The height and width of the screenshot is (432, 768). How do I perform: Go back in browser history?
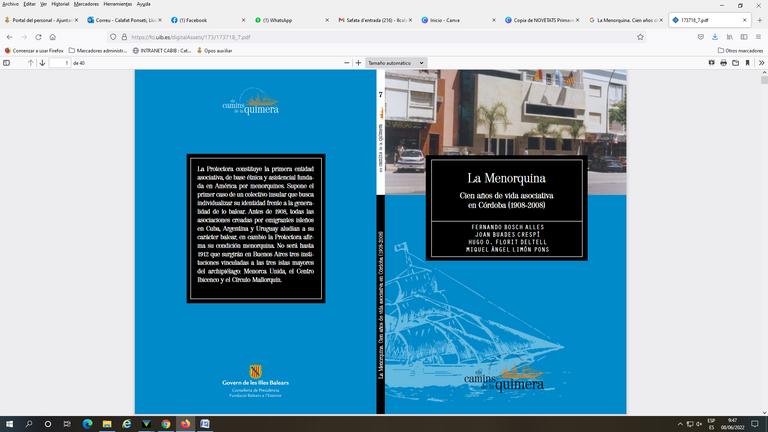tap(10, 37)
